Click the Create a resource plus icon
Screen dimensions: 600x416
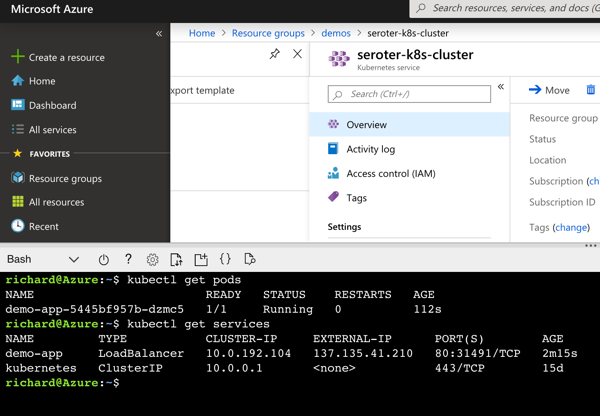point(17,57)
